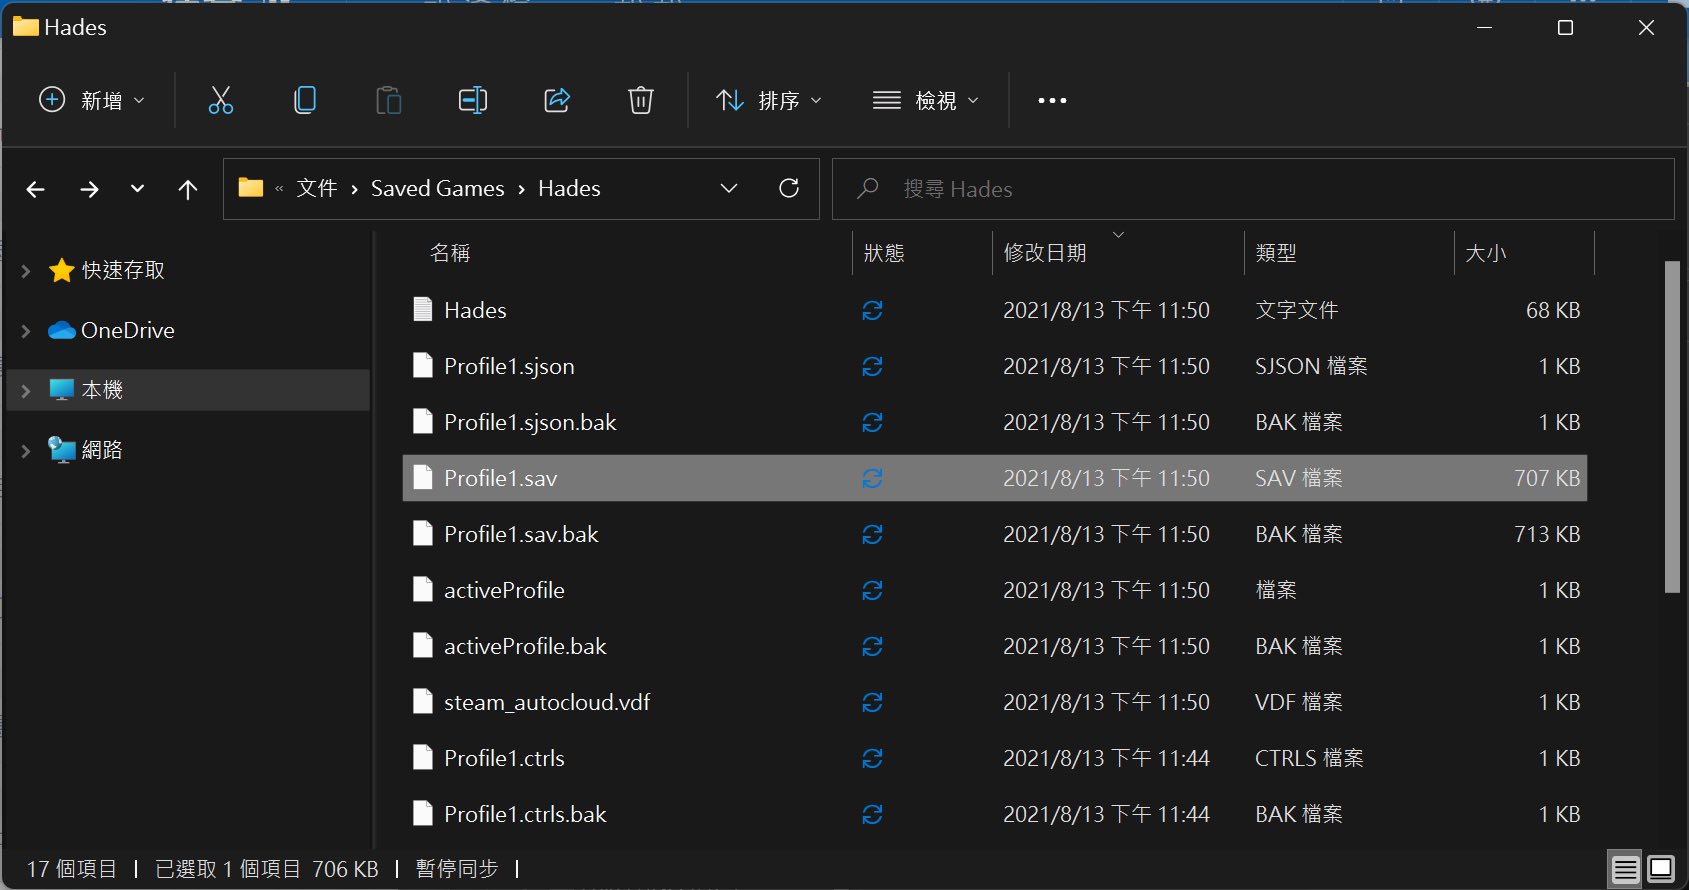This screenshot has height=890, width=1689.
Task: Click the sync status icon for Hades file
Action: coord(872,311)
